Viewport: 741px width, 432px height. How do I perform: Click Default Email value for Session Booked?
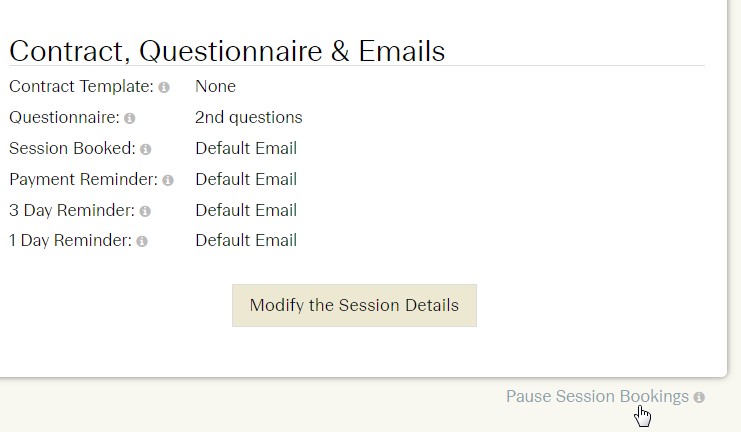coord(246,148)
